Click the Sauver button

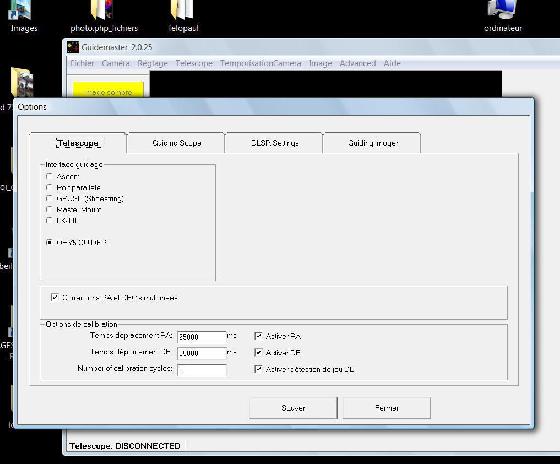coord(293,408)
